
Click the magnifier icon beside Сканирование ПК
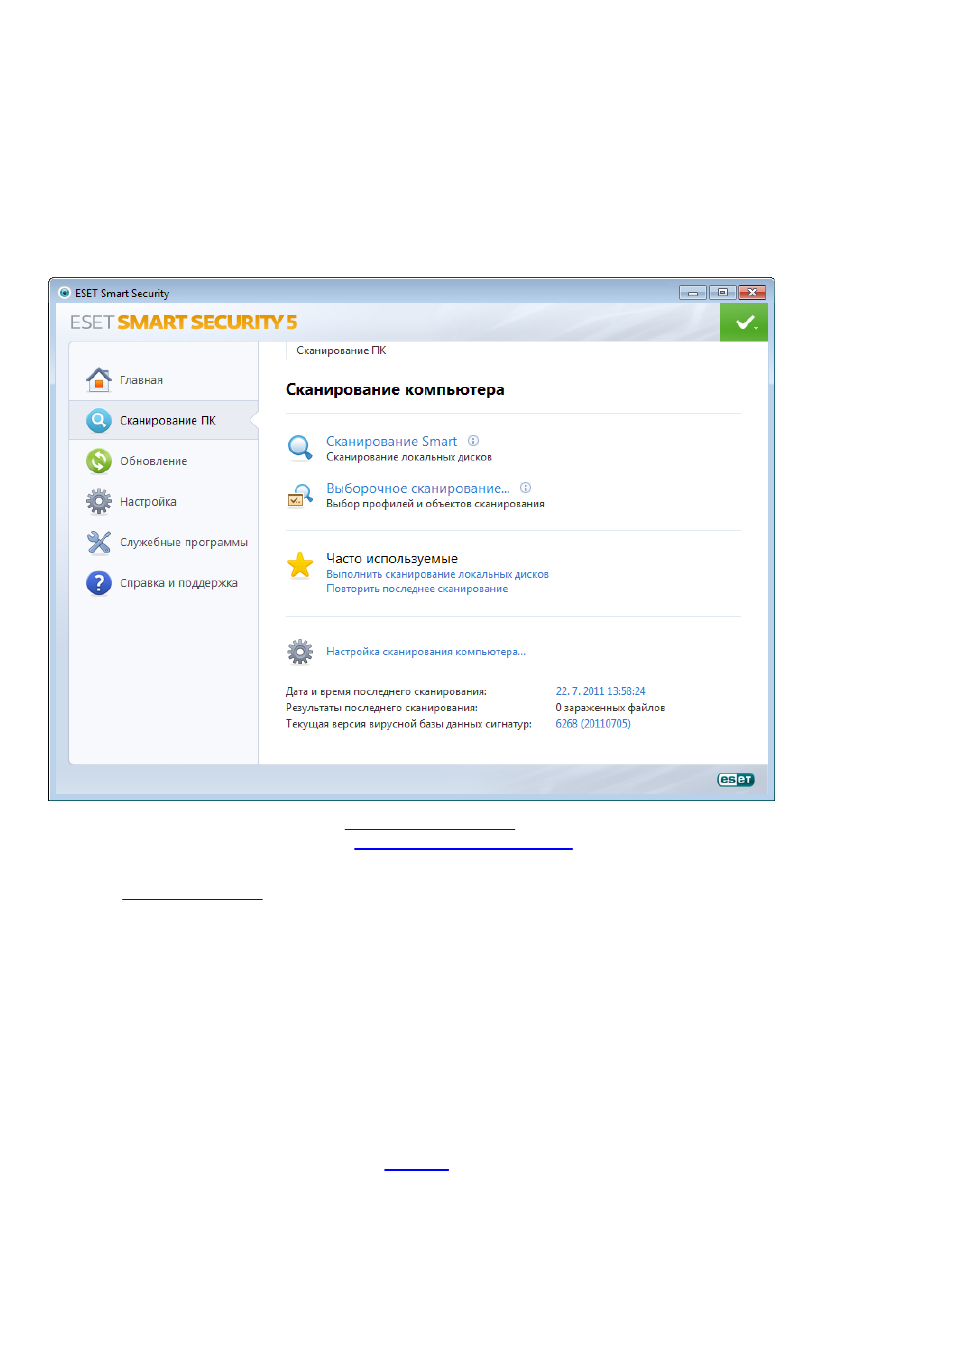click(99, 421)
